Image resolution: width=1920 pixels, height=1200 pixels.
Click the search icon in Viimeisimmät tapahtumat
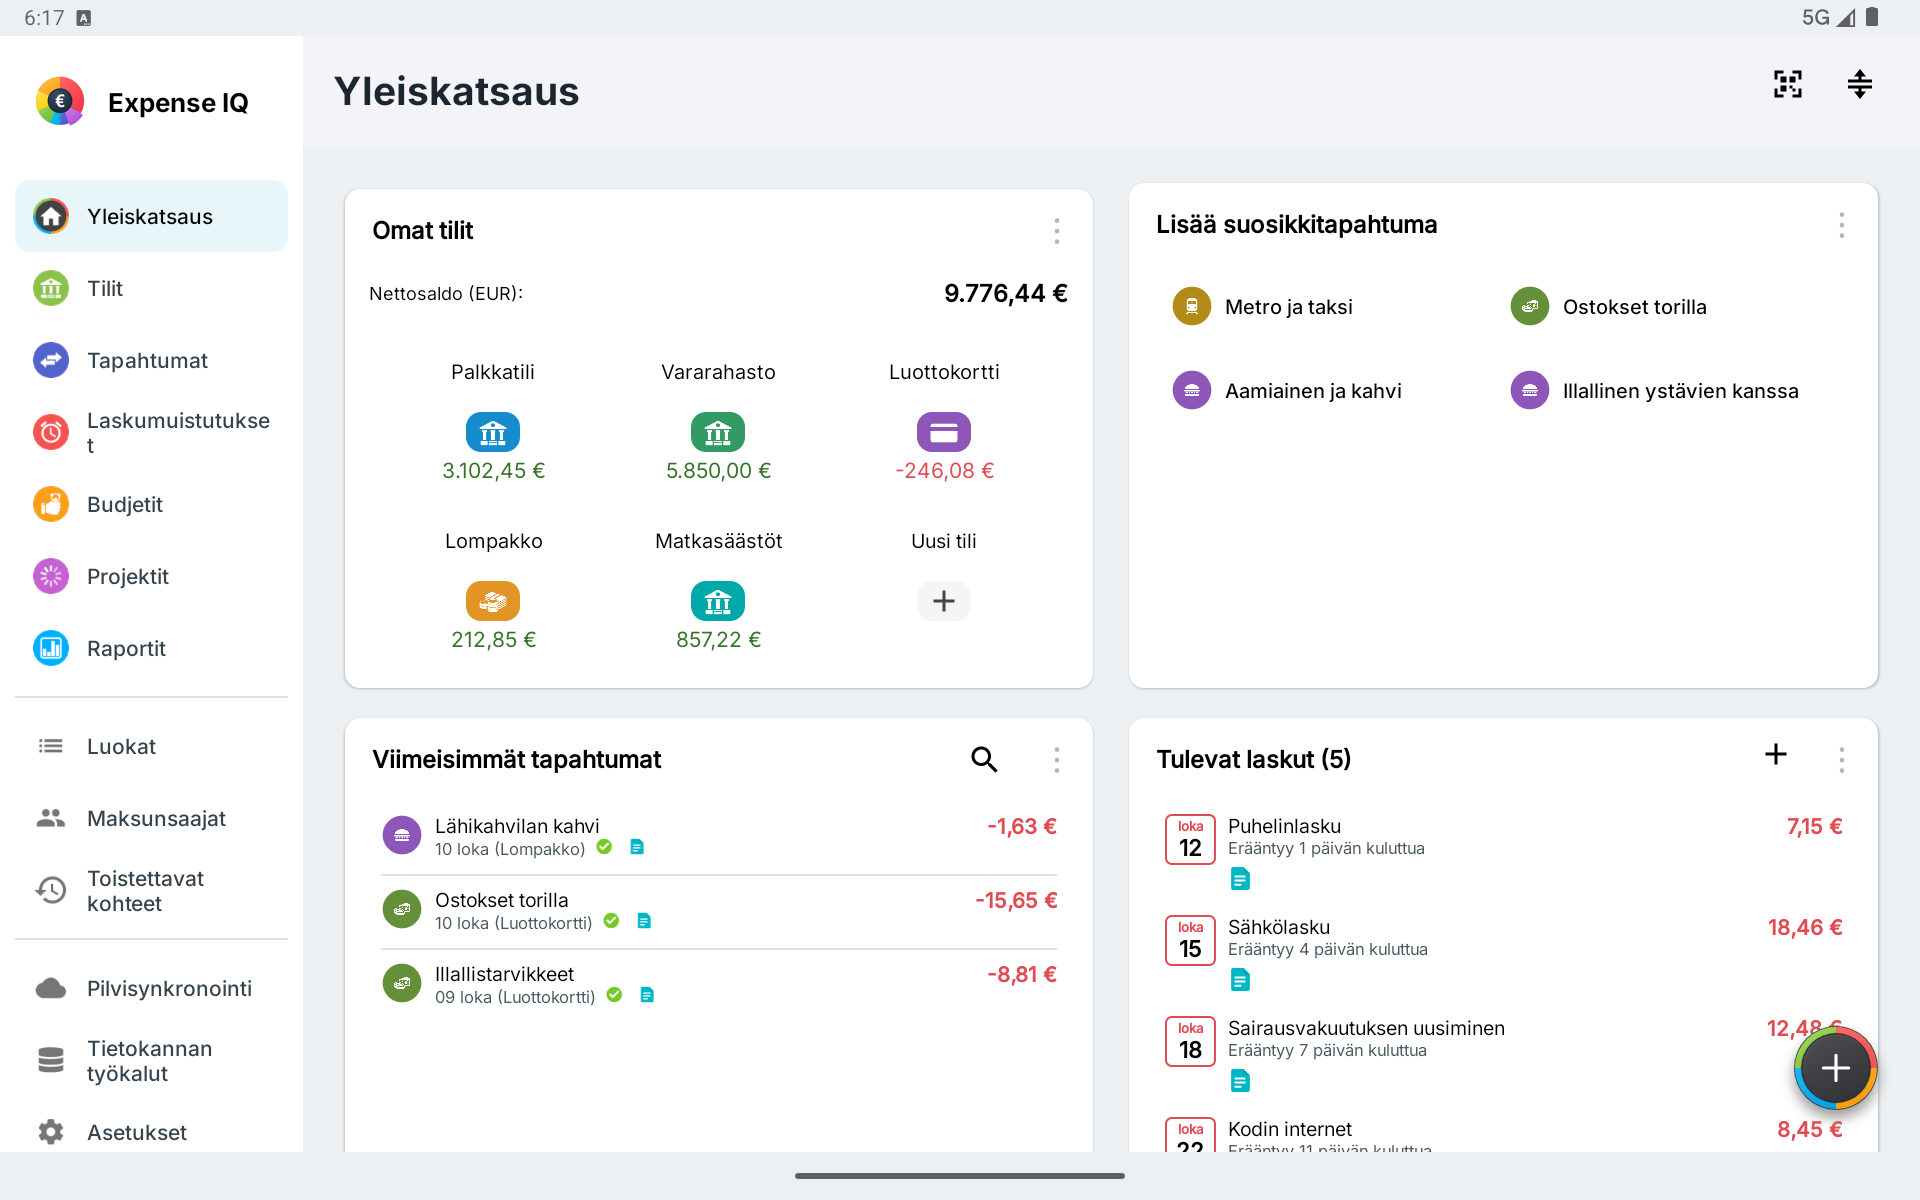coord(984,759)
